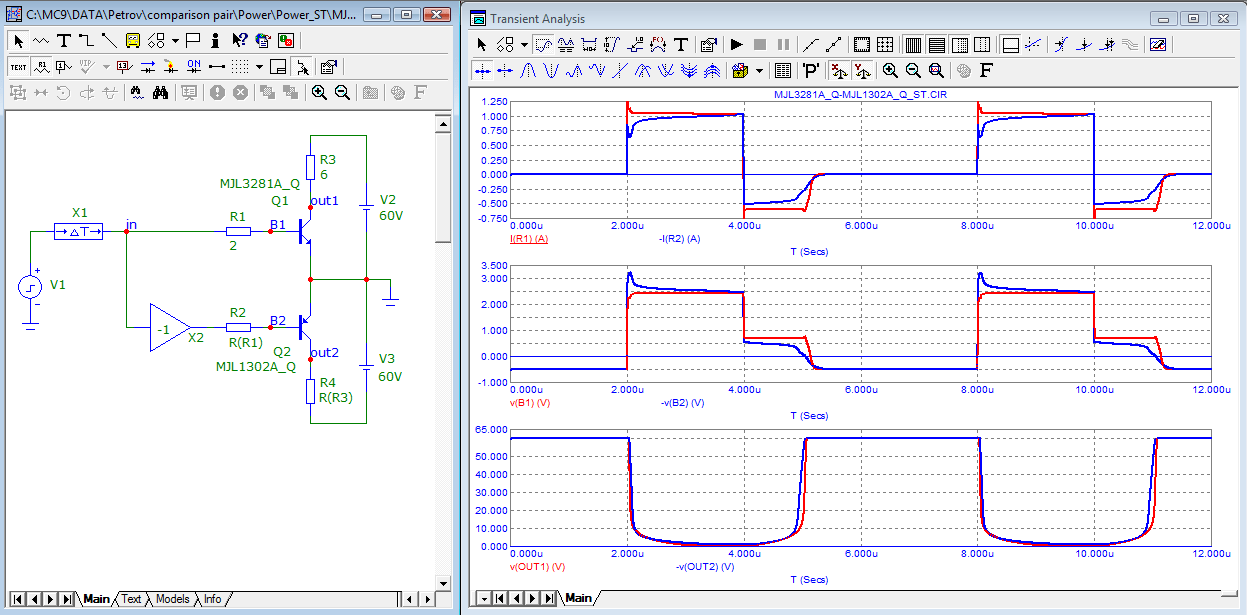Click the yellow Bus mode icon
This screenshot has width=1247, height=615.
tap(132, 40)
